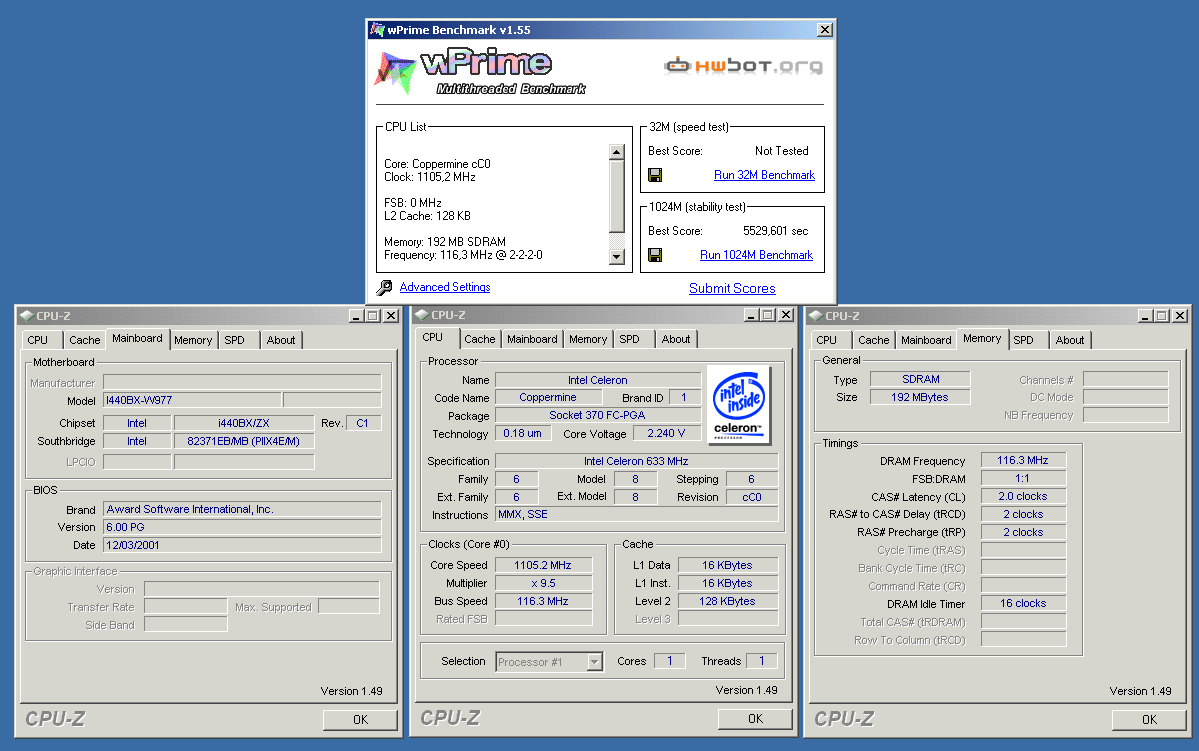Close the wPrime Benchmark window

[x=824, y=30]
